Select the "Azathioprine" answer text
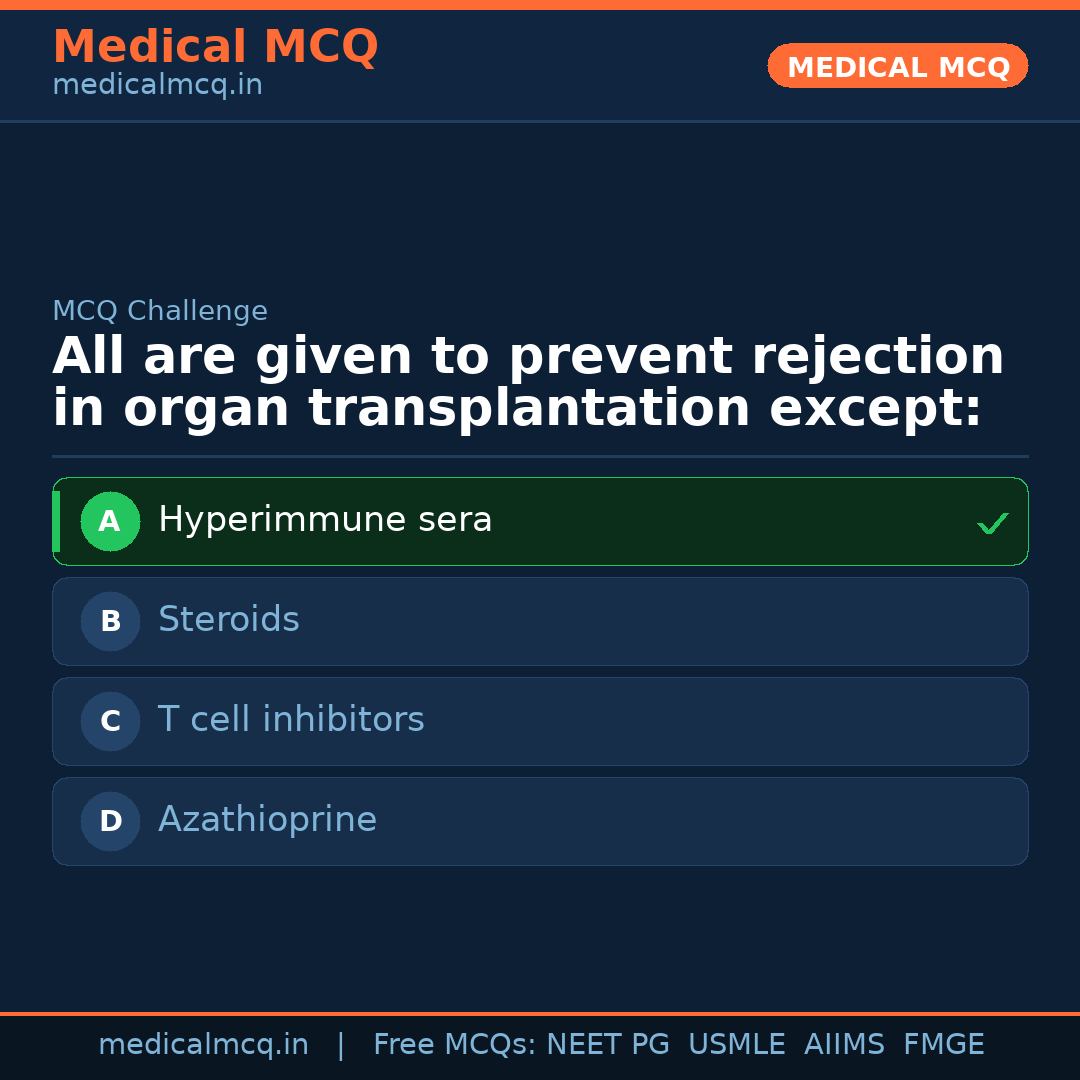This screenshot has width=1080, height=1080. [267, 820]
